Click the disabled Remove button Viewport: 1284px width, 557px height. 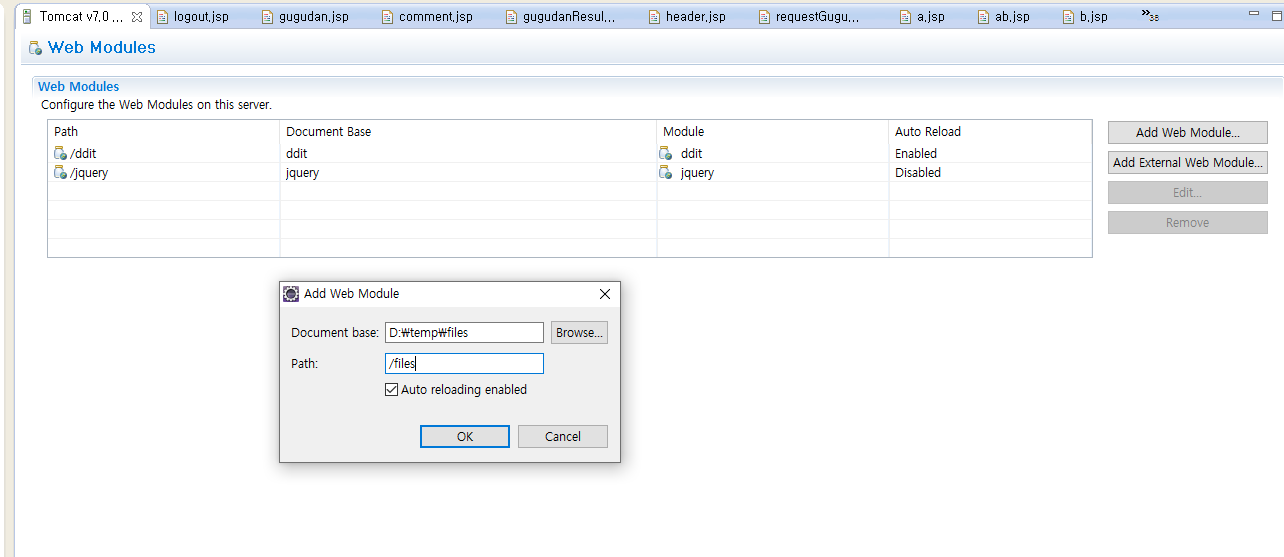click(1188, 222)
